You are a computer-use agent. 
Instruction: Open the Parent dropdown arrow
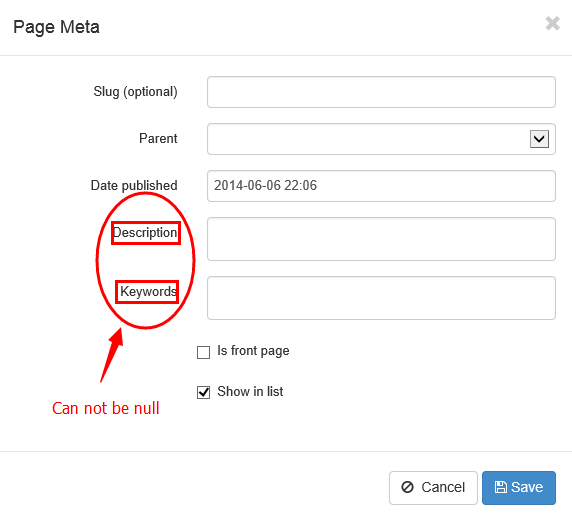(539, 139)
